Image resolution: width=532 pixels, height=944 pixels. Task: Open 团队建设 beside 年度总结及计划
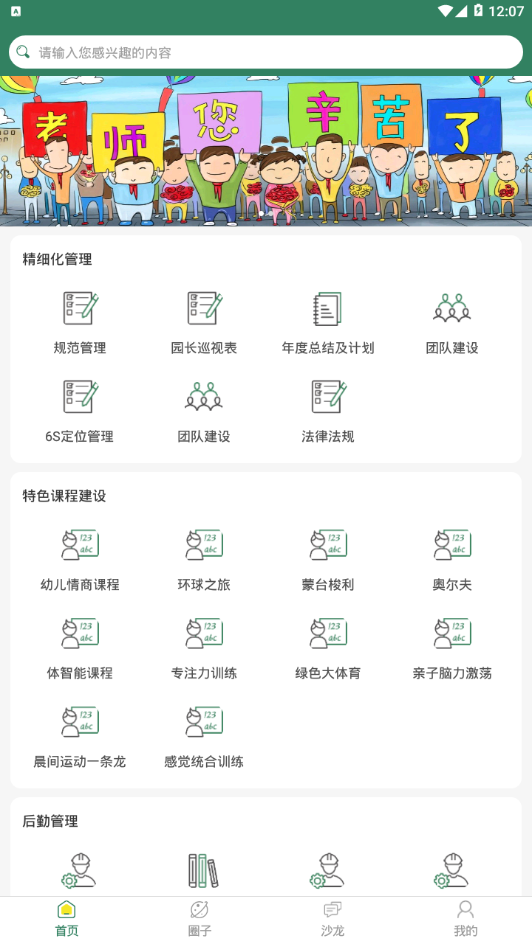coord(452,308)
